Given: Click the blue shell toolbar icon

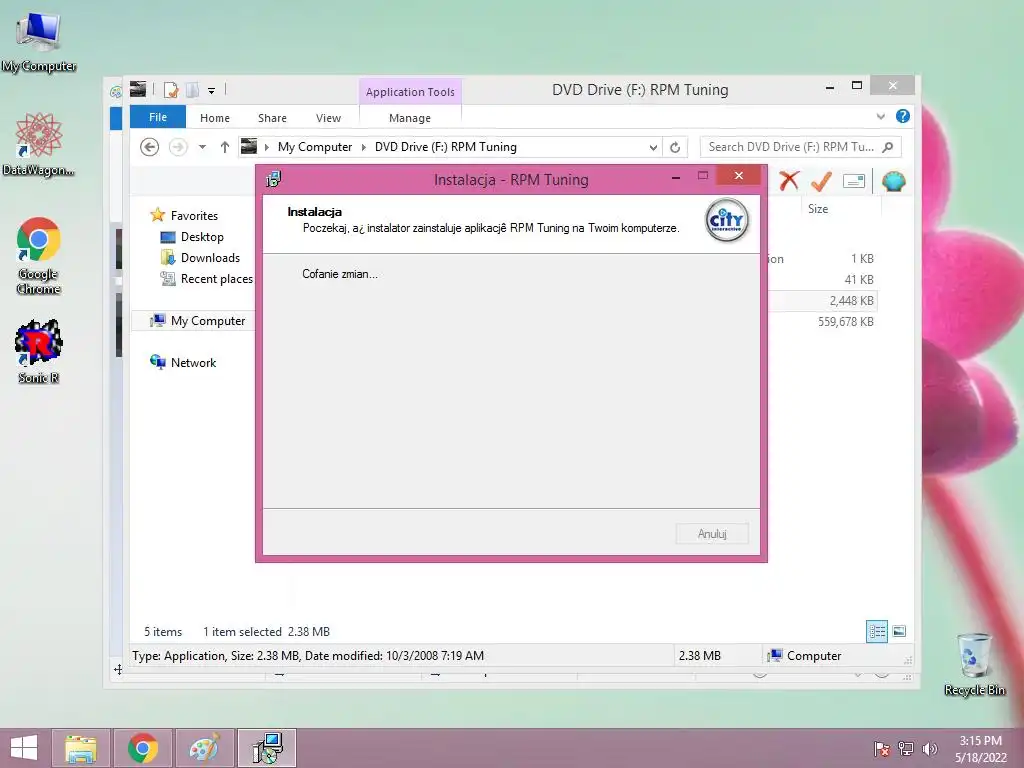Looking at the screenshot, I should click(893, 181).
